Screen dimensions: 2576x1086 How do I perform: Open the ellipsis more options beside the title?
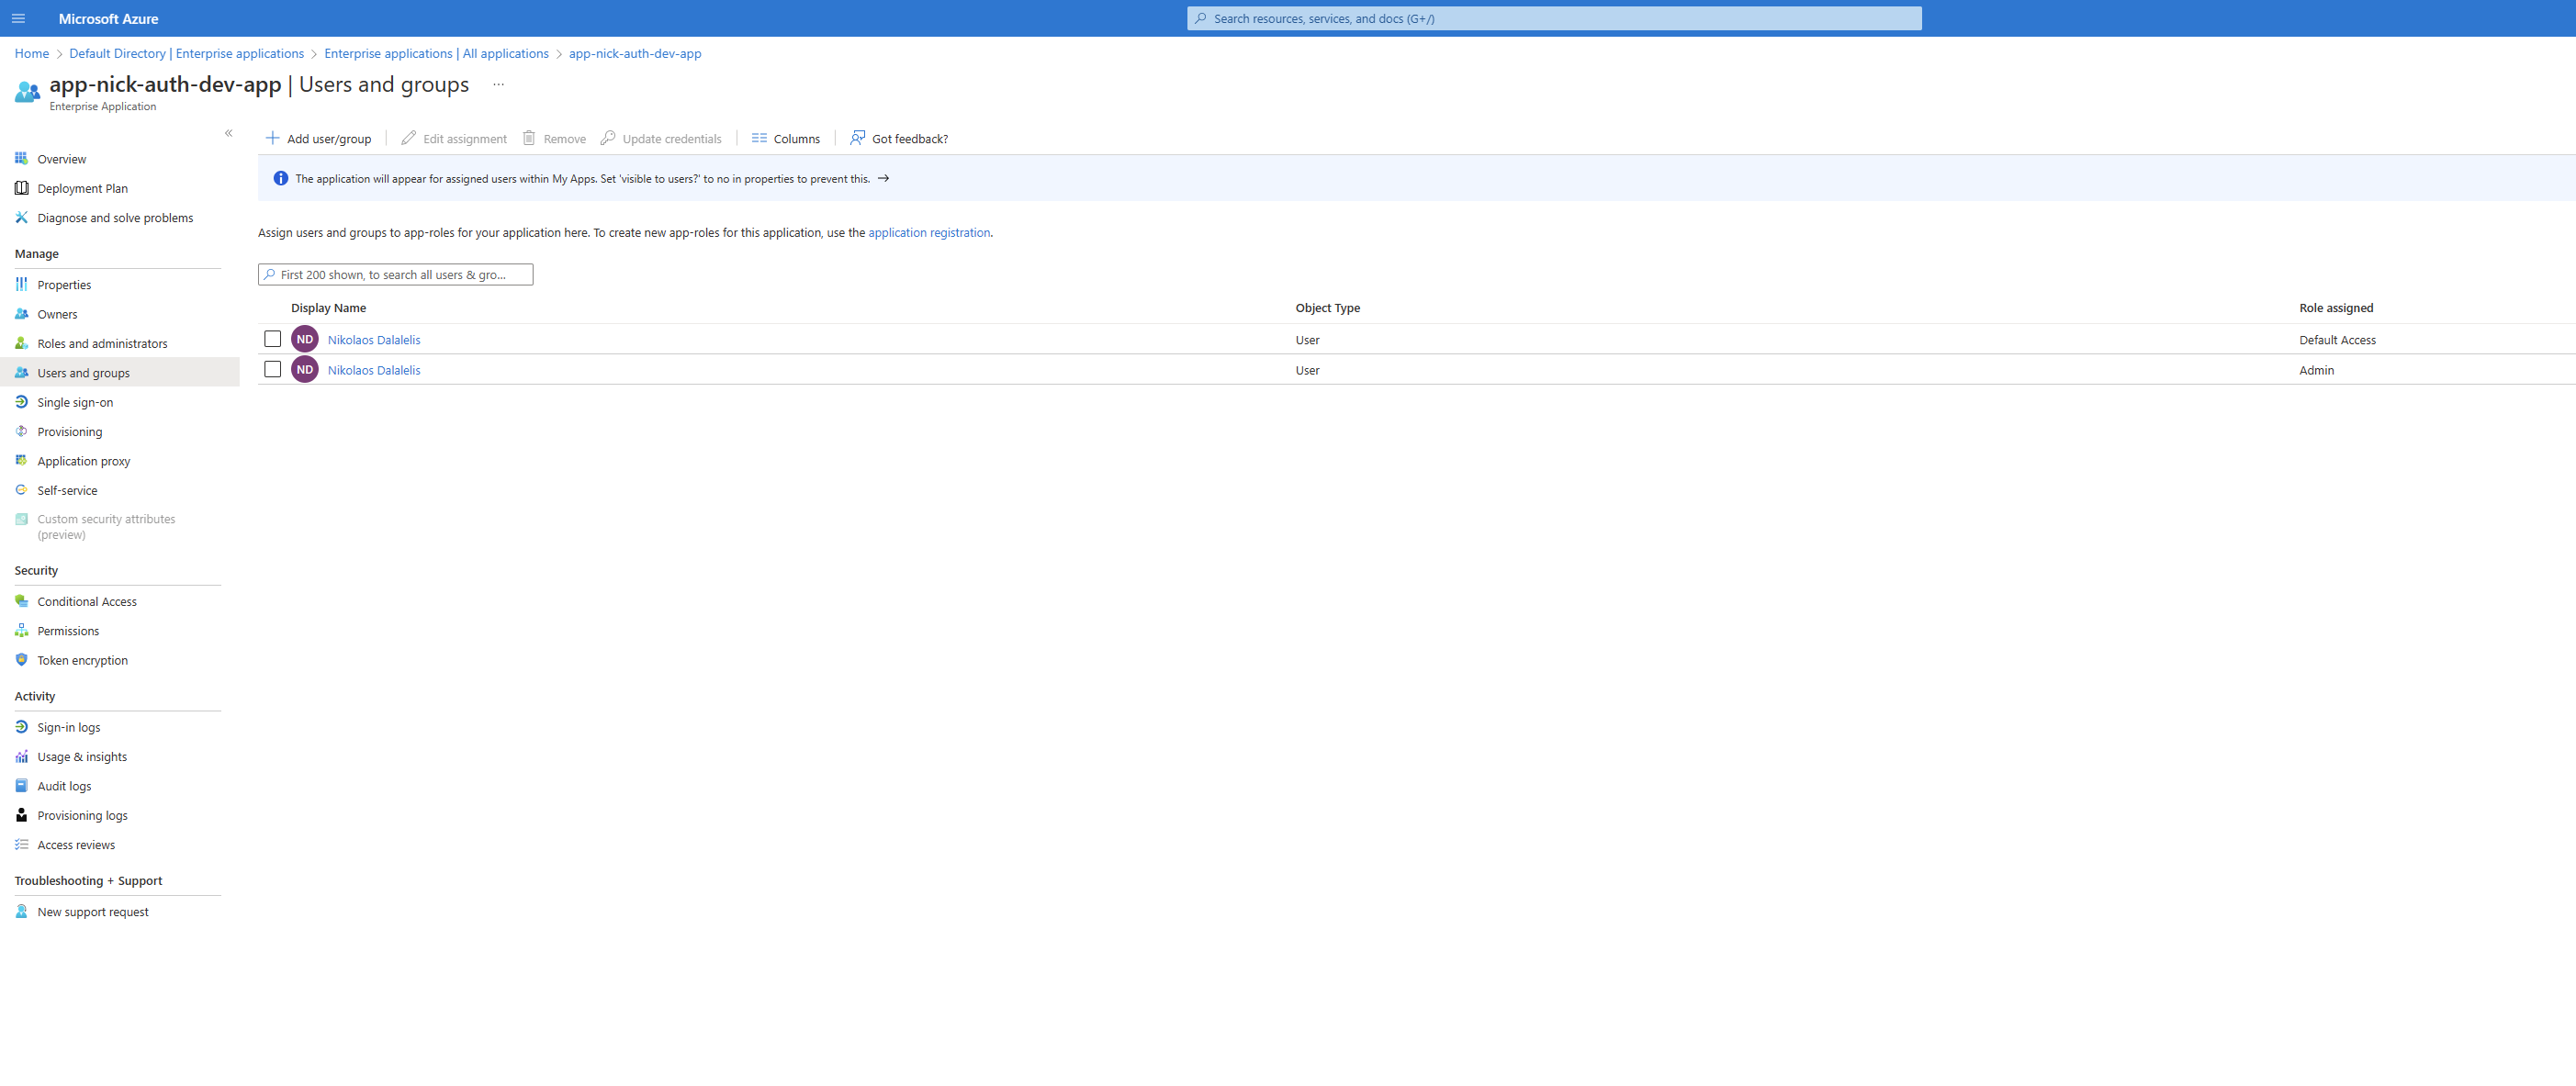coord(498,85)
